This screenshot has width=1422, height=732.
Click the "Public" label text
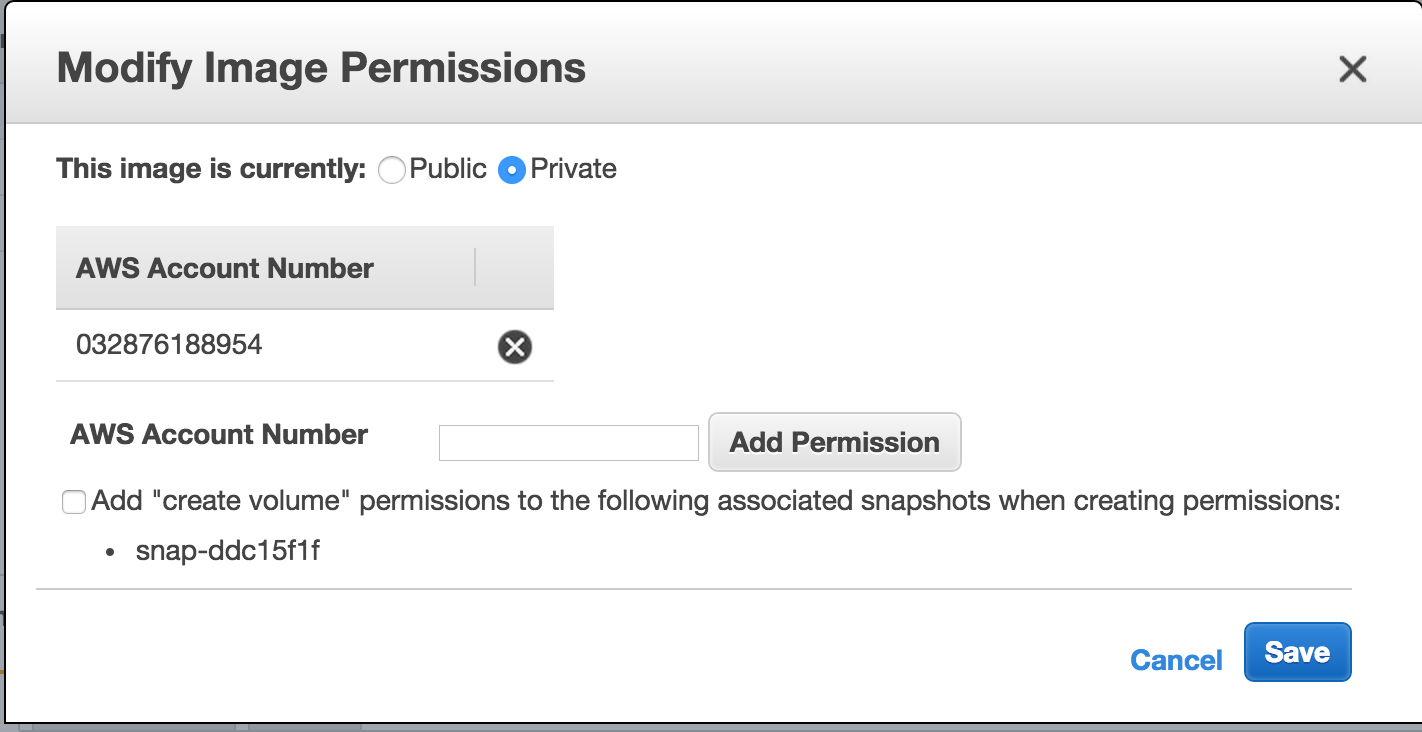click(448, 169)
